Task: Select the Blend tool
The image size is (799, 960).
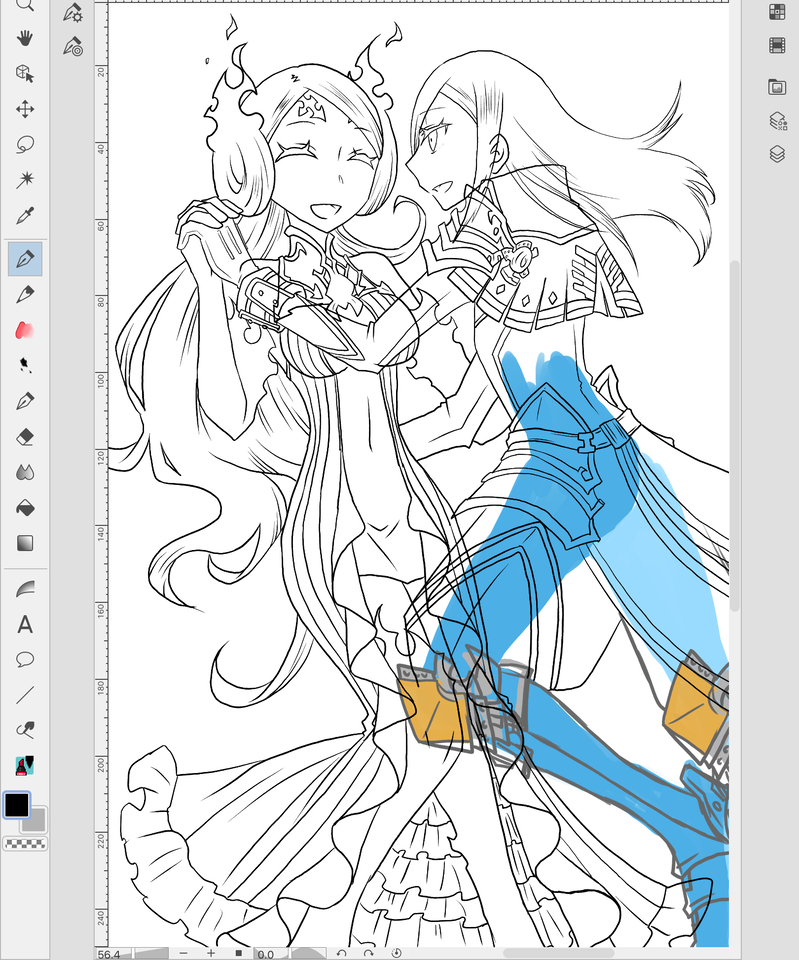Action: click(x=24, y=472)
